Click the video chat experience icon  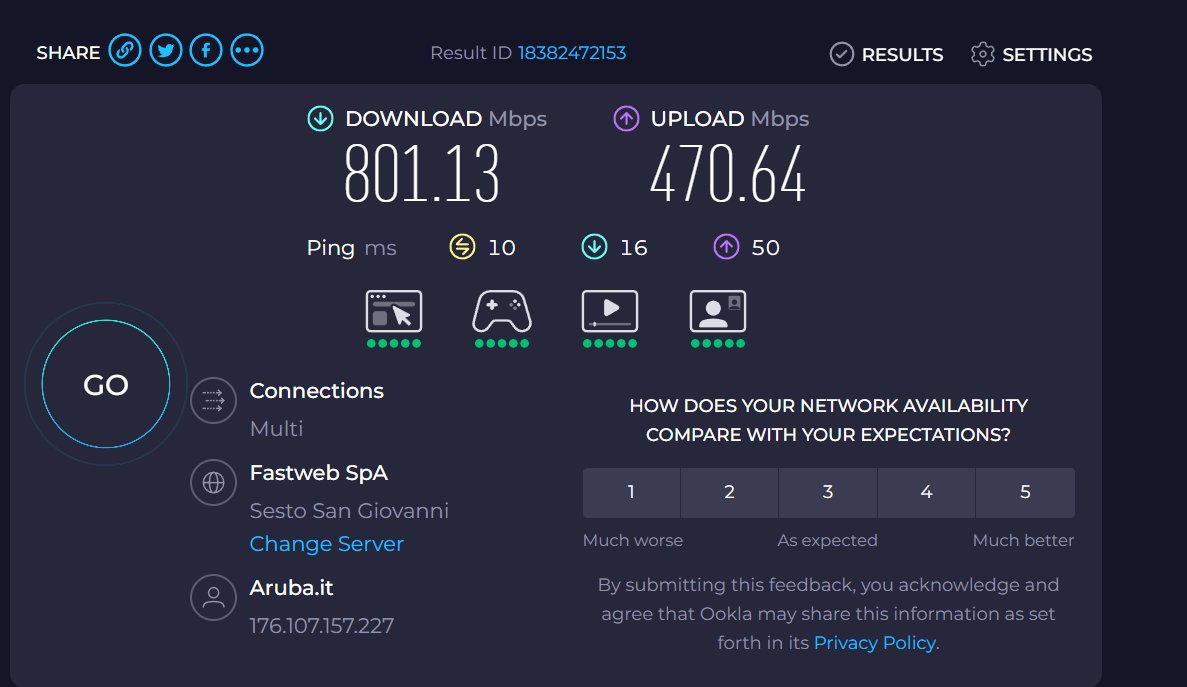[718, 311]
